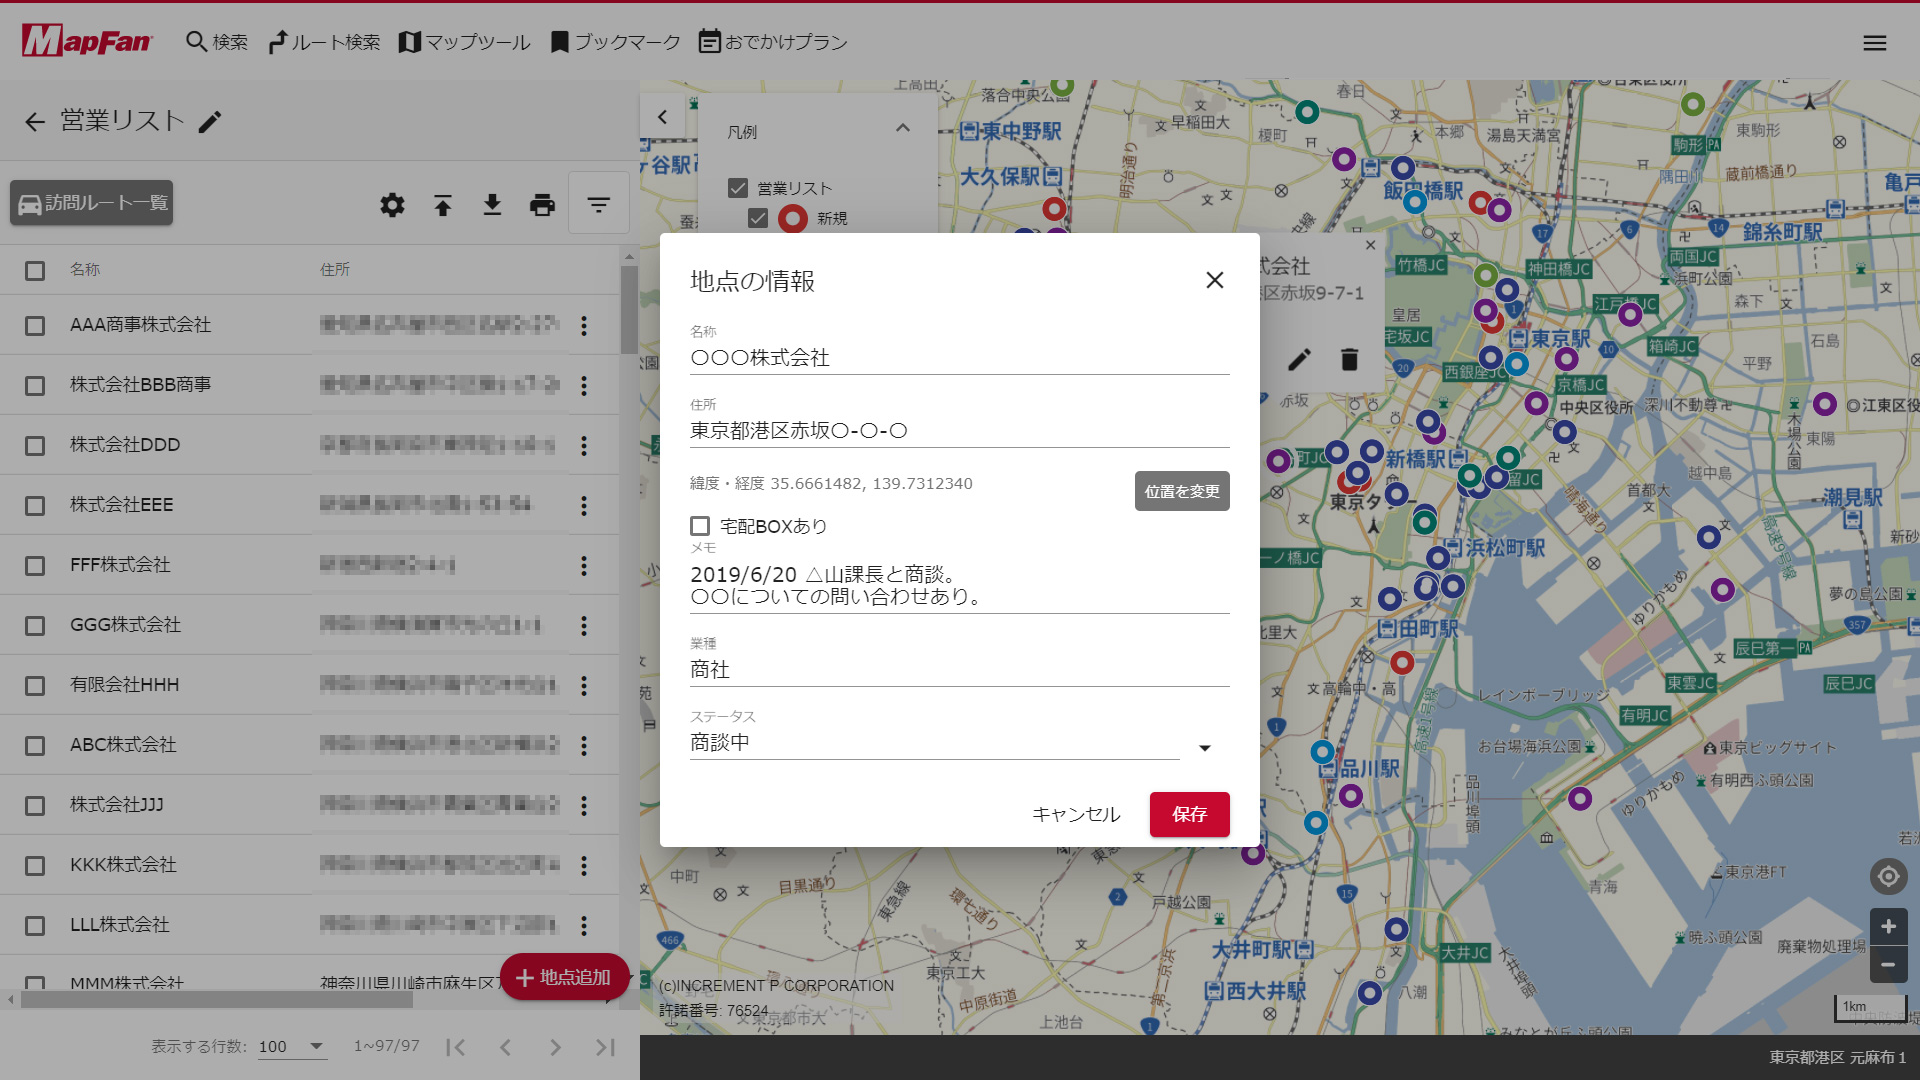The width and height of the screenshot is (1920, 1080).
Task: Go to first page of list
Action: point(456,1047)
